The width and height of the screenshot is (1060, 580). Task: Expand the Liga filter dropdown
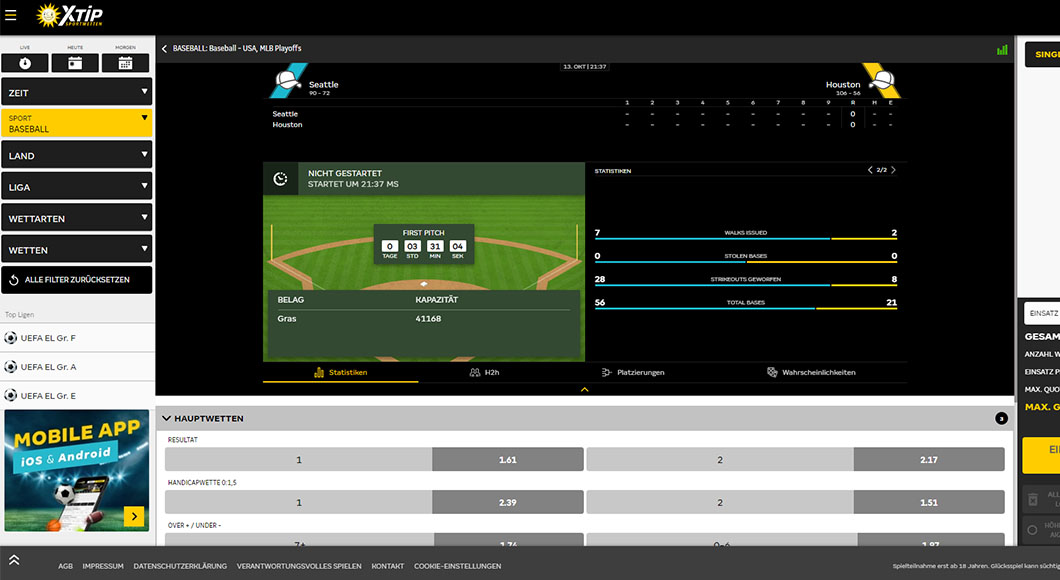[76, 187]
